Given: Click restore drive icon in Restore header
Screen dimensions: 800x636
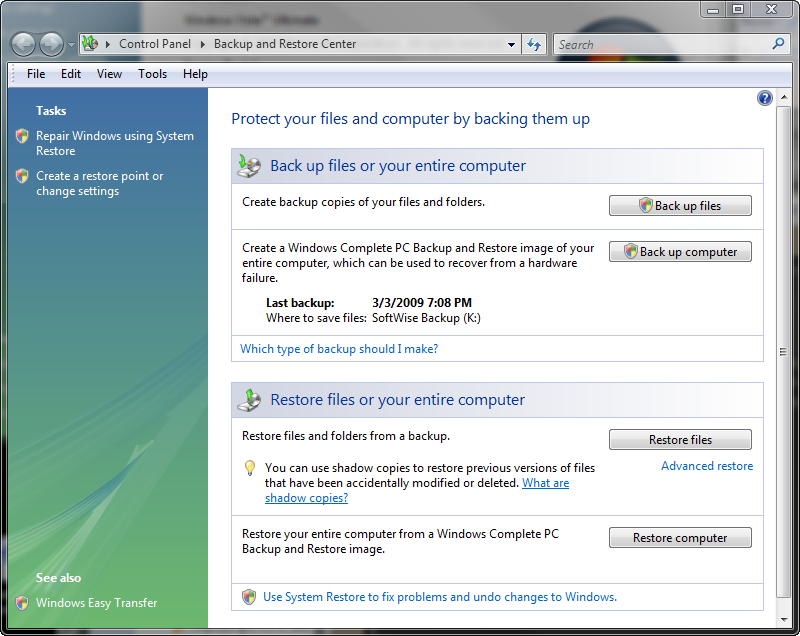Looking at the screenshot, I should coord(249,400).
